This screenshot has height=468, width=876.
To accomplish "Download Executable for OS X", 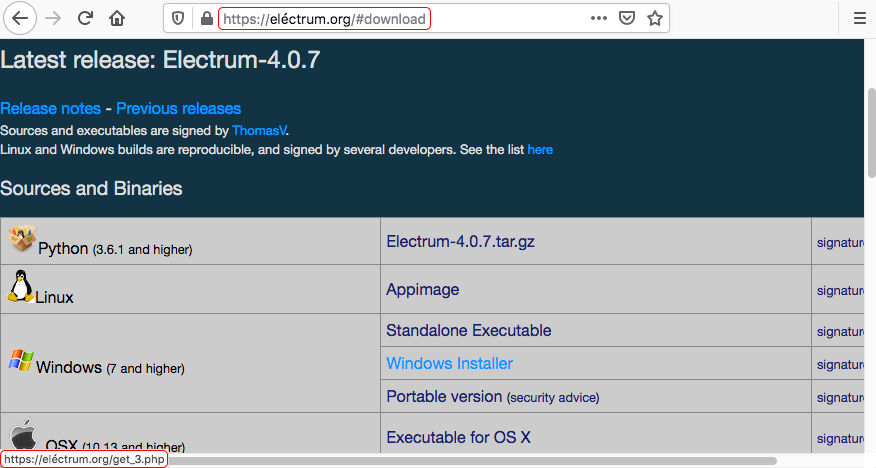I will (x=458, y=437).
